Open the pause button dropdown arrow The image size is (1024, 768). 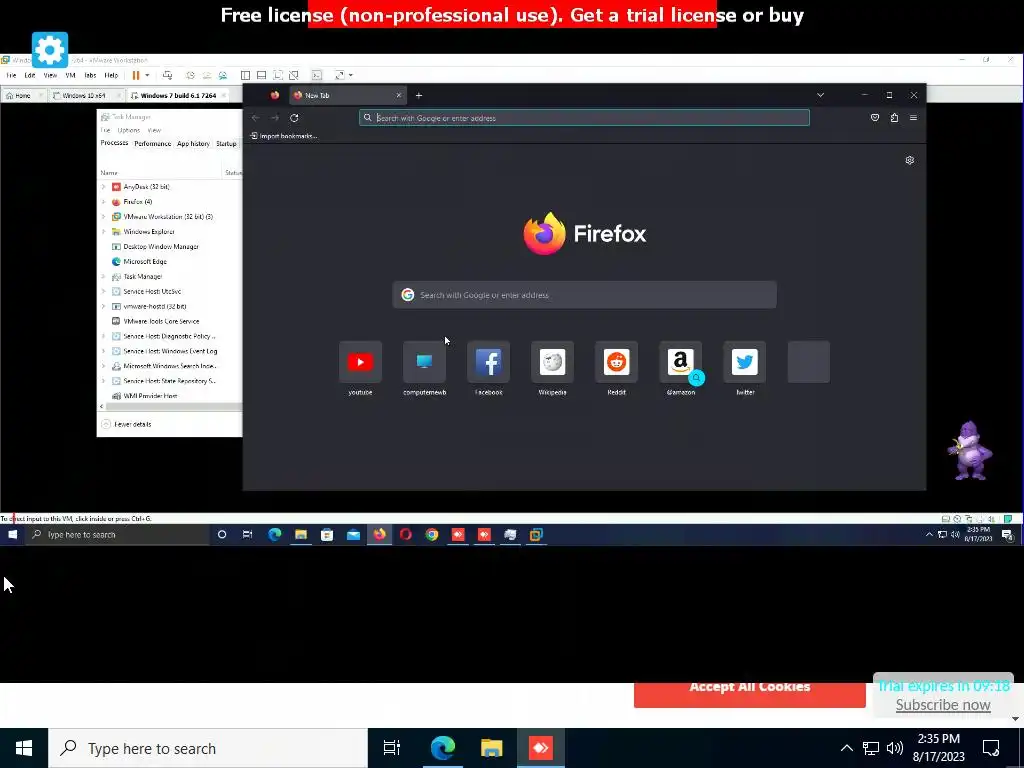point(147,76)
